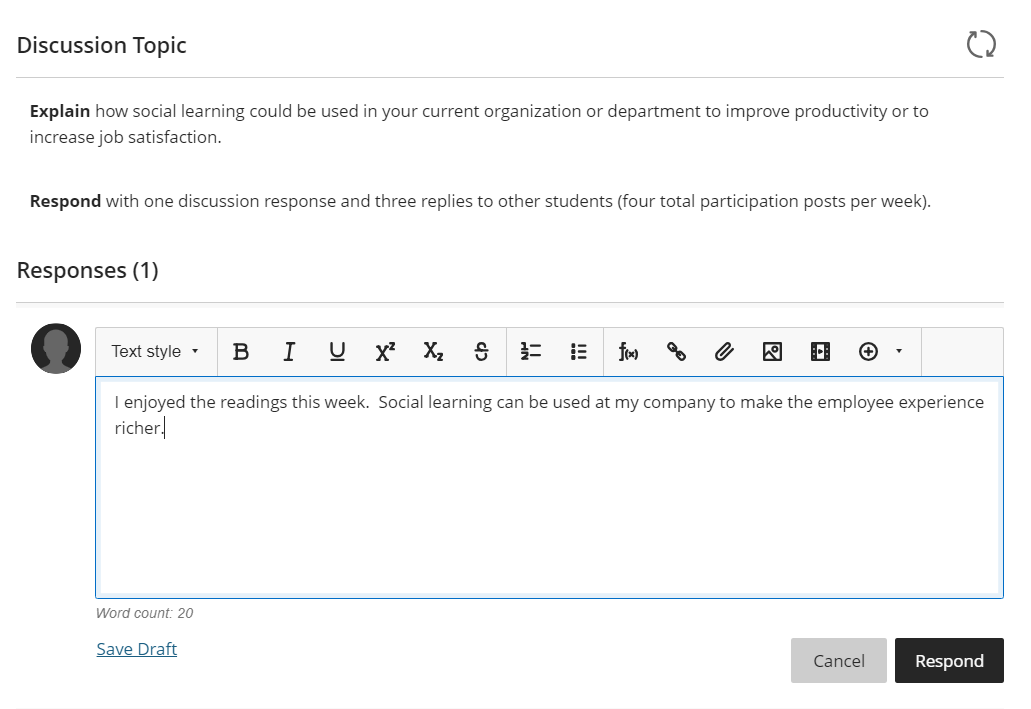Viewport: 1031px width, 709px height.
Task: Attach a file with paperclip icon
Action: (724, 352)
